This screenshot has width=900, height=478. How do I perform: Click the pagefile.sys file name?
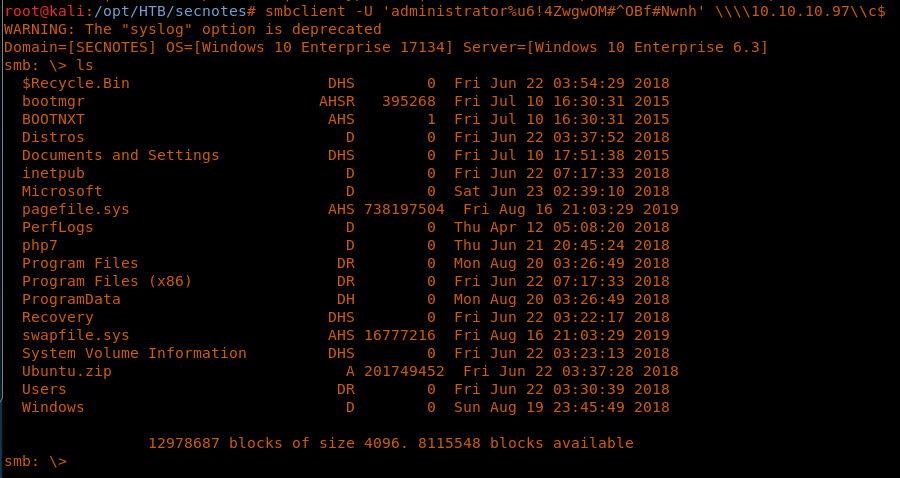(75, 209)
